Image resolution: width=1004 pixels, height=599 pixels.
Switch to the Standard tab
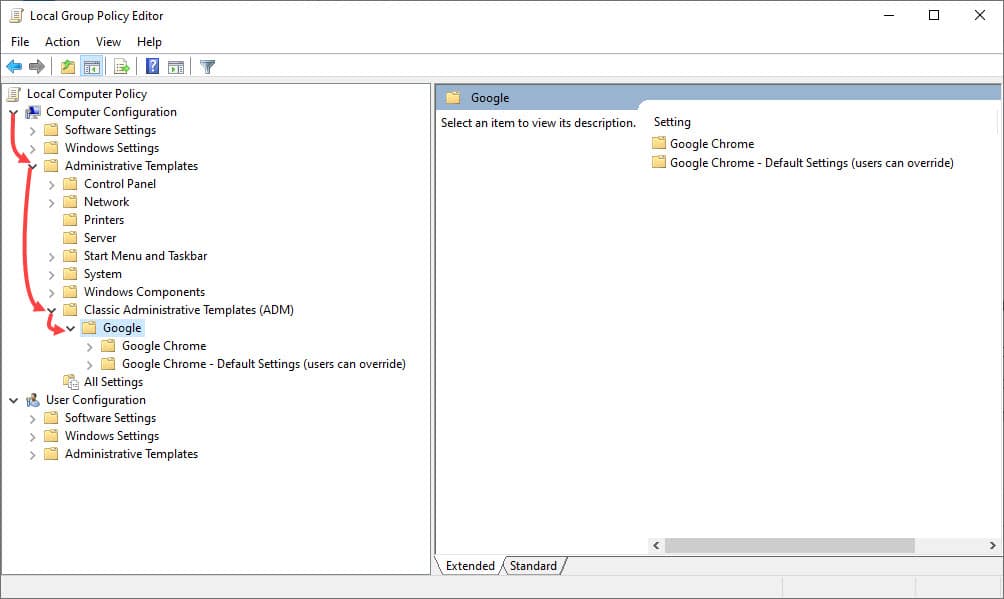point(533,566)
